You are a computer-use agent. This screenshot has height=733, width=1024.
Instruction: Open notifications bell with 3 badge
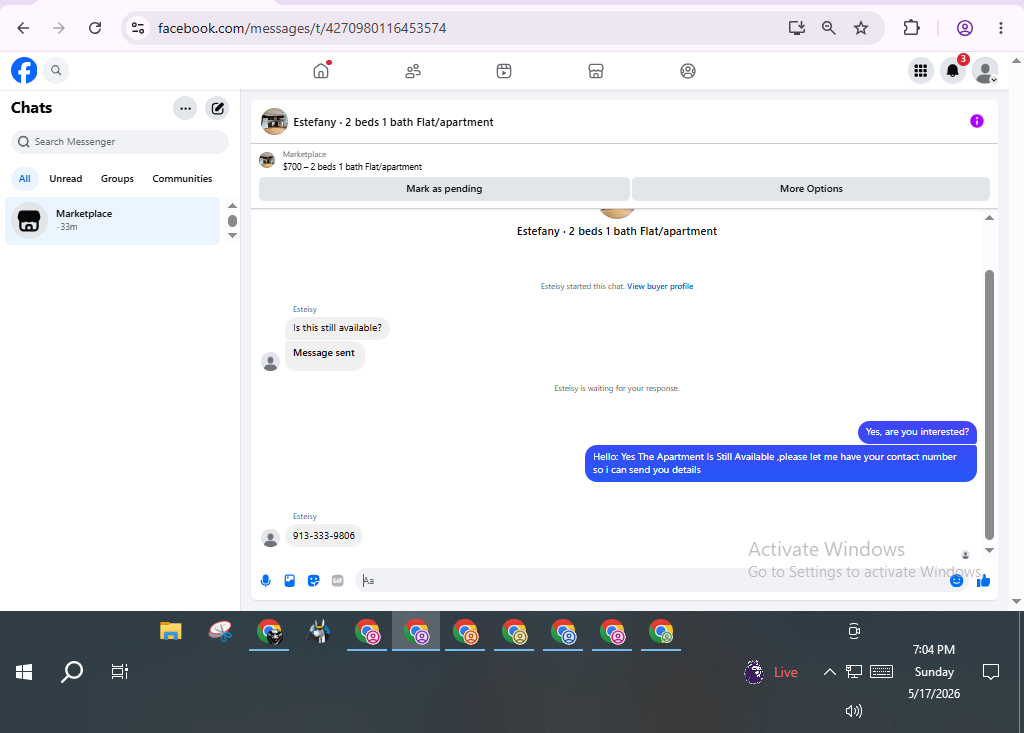(953, 71)
